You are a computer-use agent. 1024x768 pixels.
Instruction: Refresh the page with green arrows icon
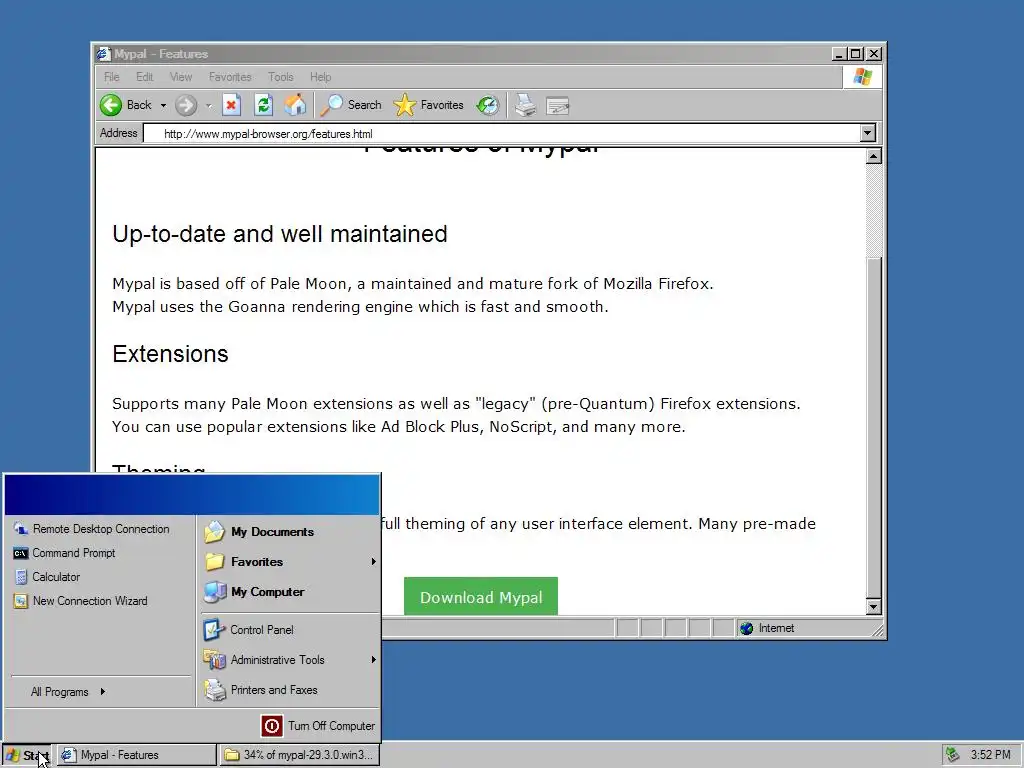[263, 105]
